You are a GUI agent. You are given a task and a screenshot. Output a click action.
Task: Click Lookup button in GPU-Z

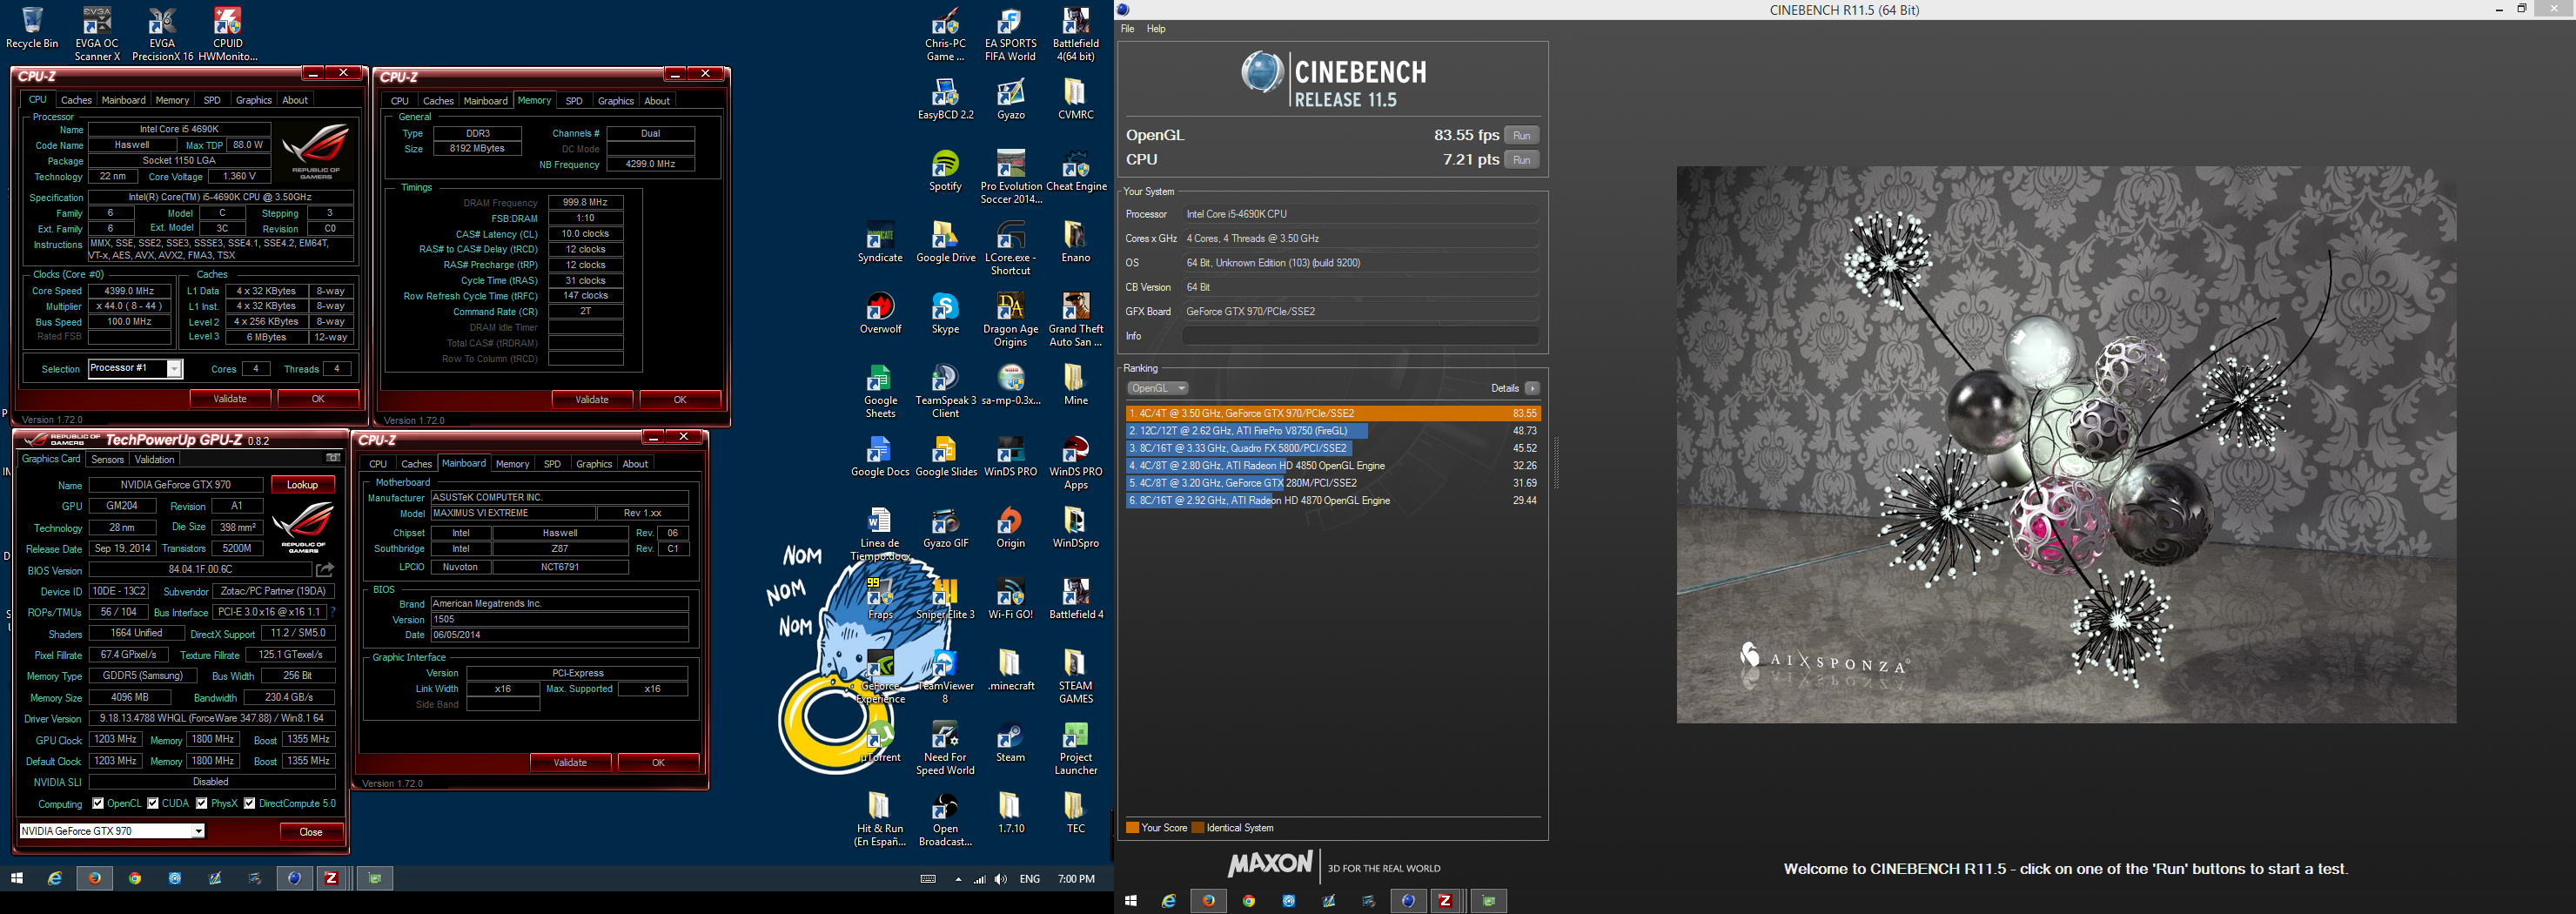(302, 485)
